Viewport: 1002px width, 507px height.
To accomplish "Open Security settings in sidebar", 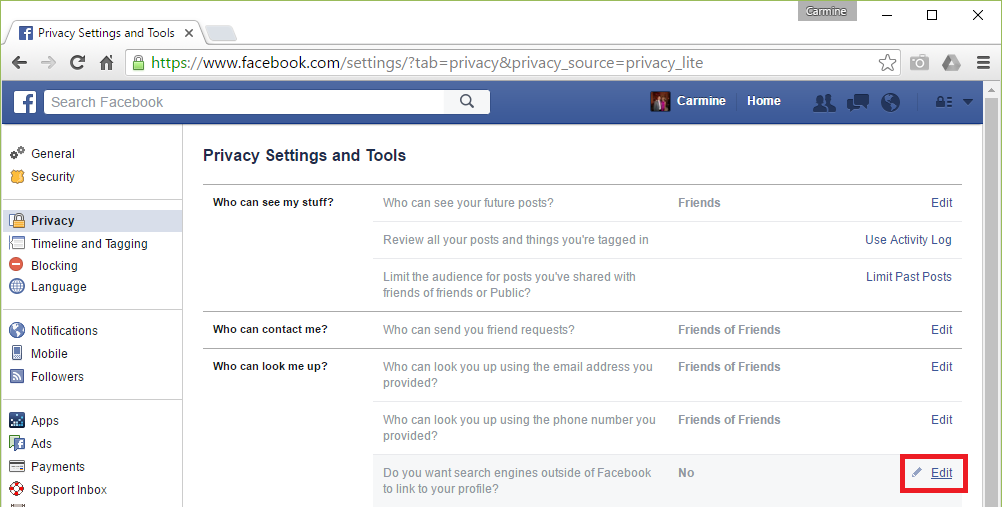I will (x=52, y=176).
